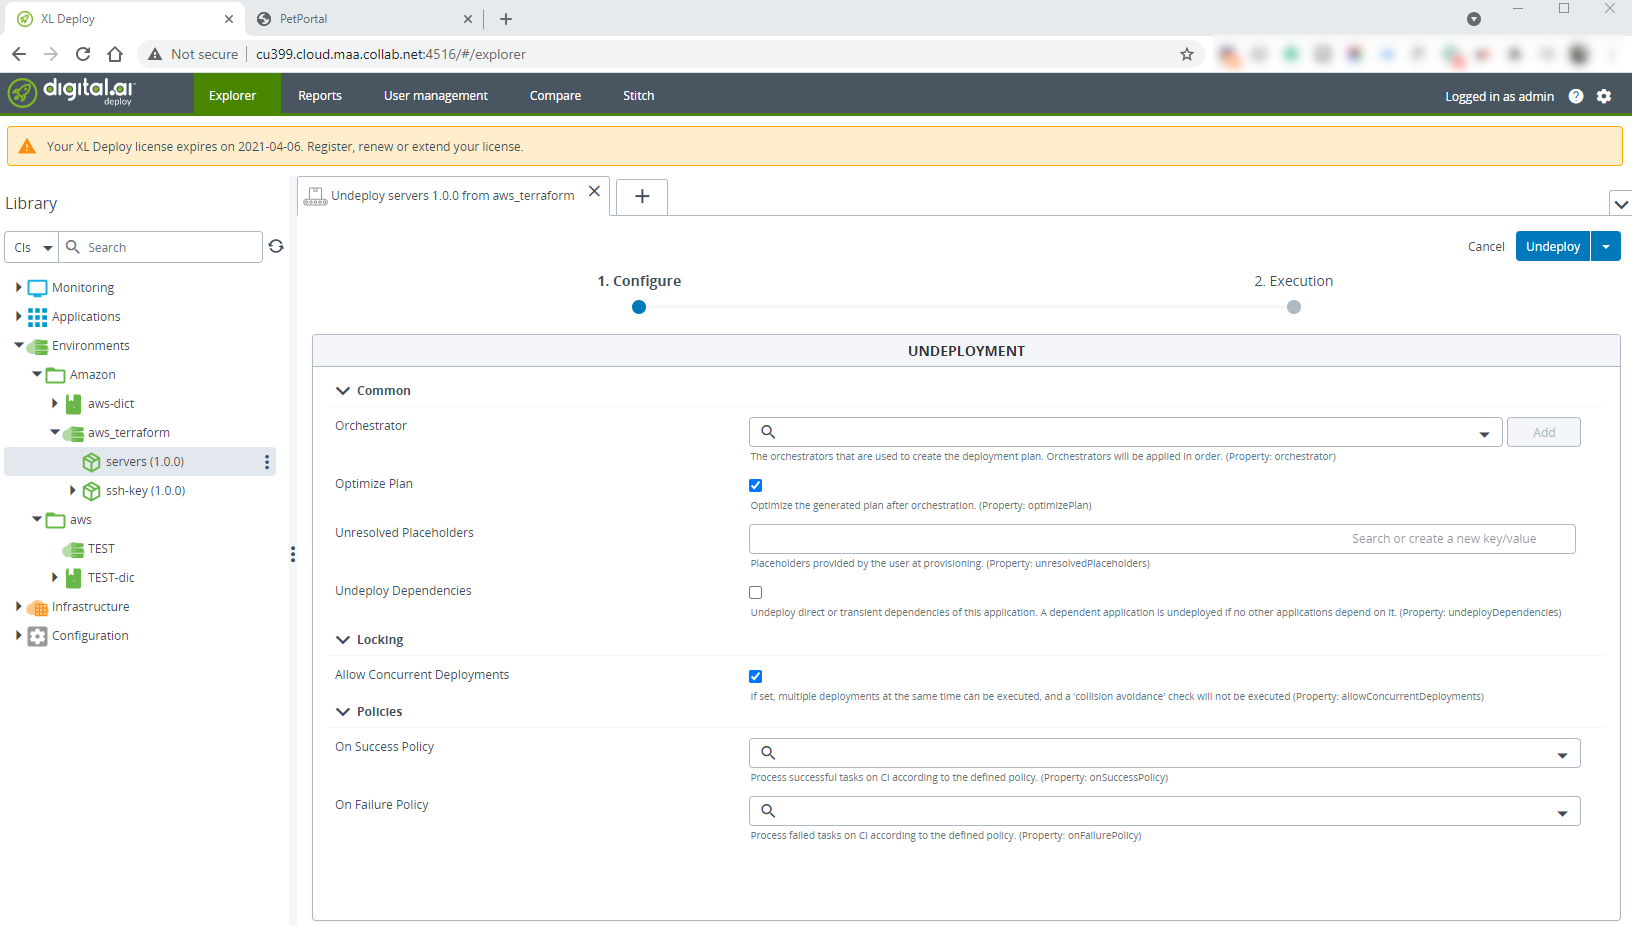Click the aws-dict dictionary icon

tap(74, 404)
